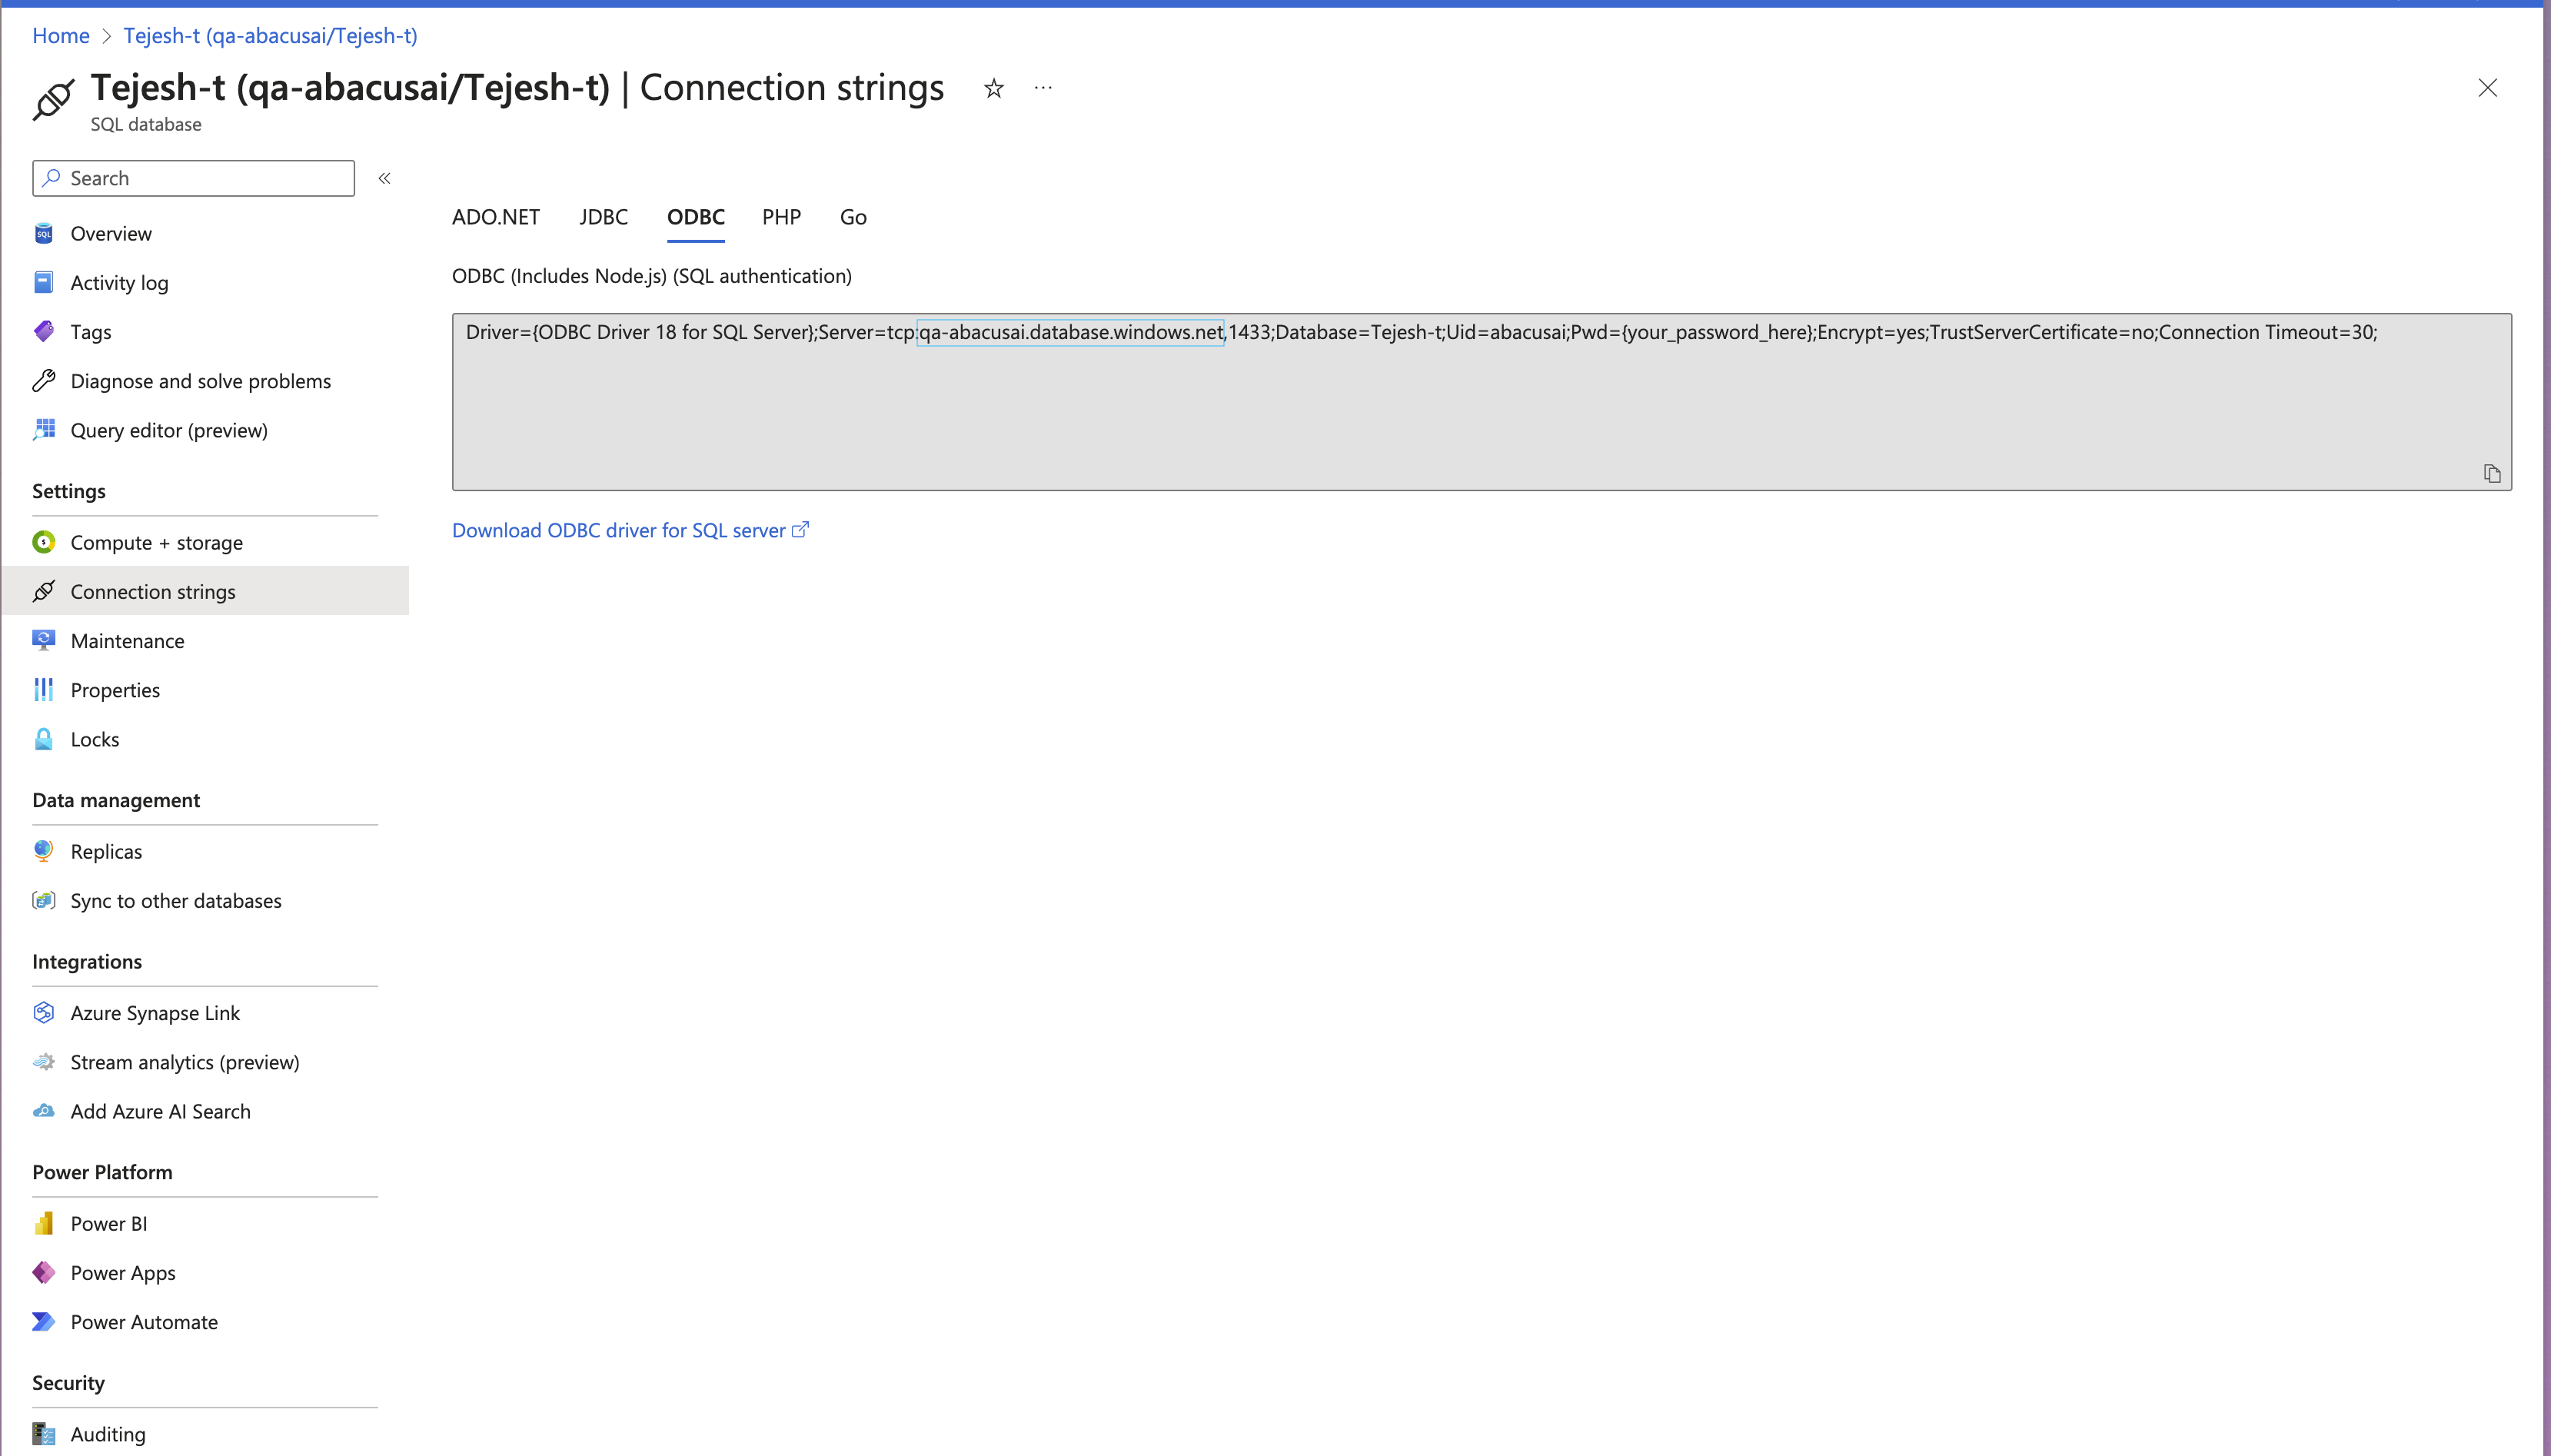Screen dimensions: 2551x1456
Task: Open Compute + storage settings
Action: pyautogui.click(x=156, y=542)
